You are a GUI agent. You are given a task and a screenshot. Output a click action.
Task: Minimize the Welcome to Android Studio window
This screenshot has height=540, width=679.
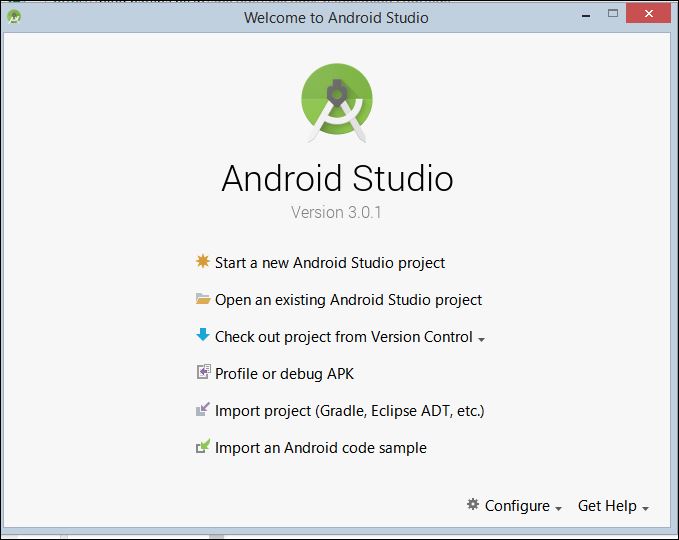coord(586,16)
